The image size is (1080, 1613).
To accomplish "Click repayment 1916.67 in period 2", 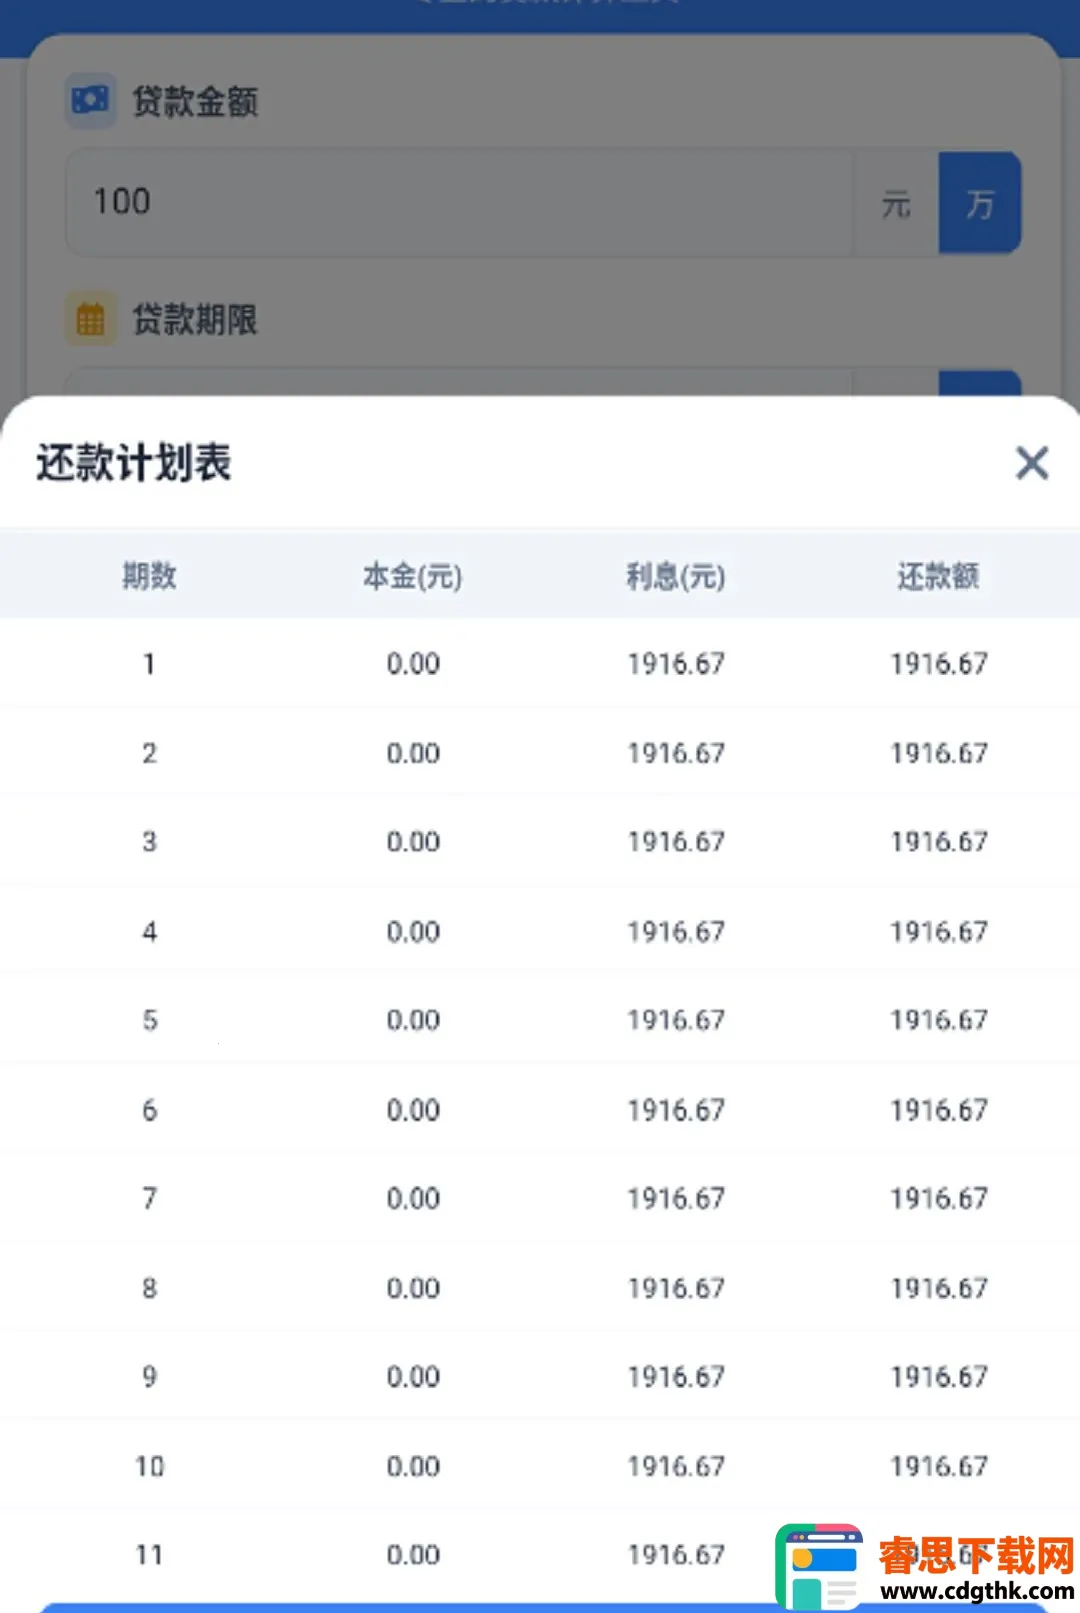I will coord(939,752).
